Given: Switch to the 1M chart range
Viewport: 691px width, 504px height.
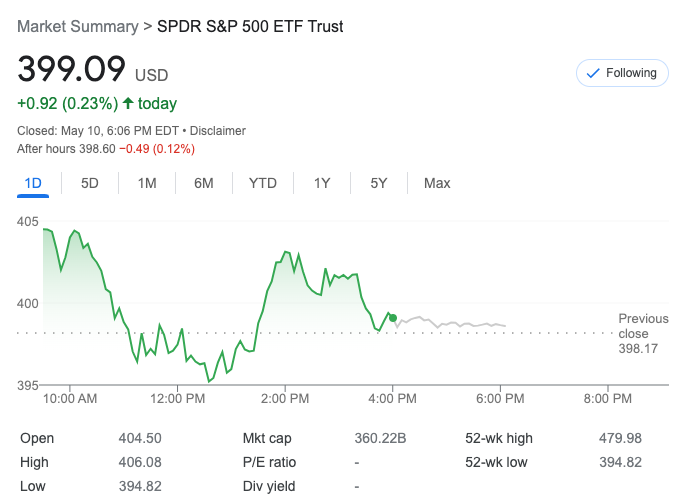Looking at the screenshot, I should pos(147,183).
